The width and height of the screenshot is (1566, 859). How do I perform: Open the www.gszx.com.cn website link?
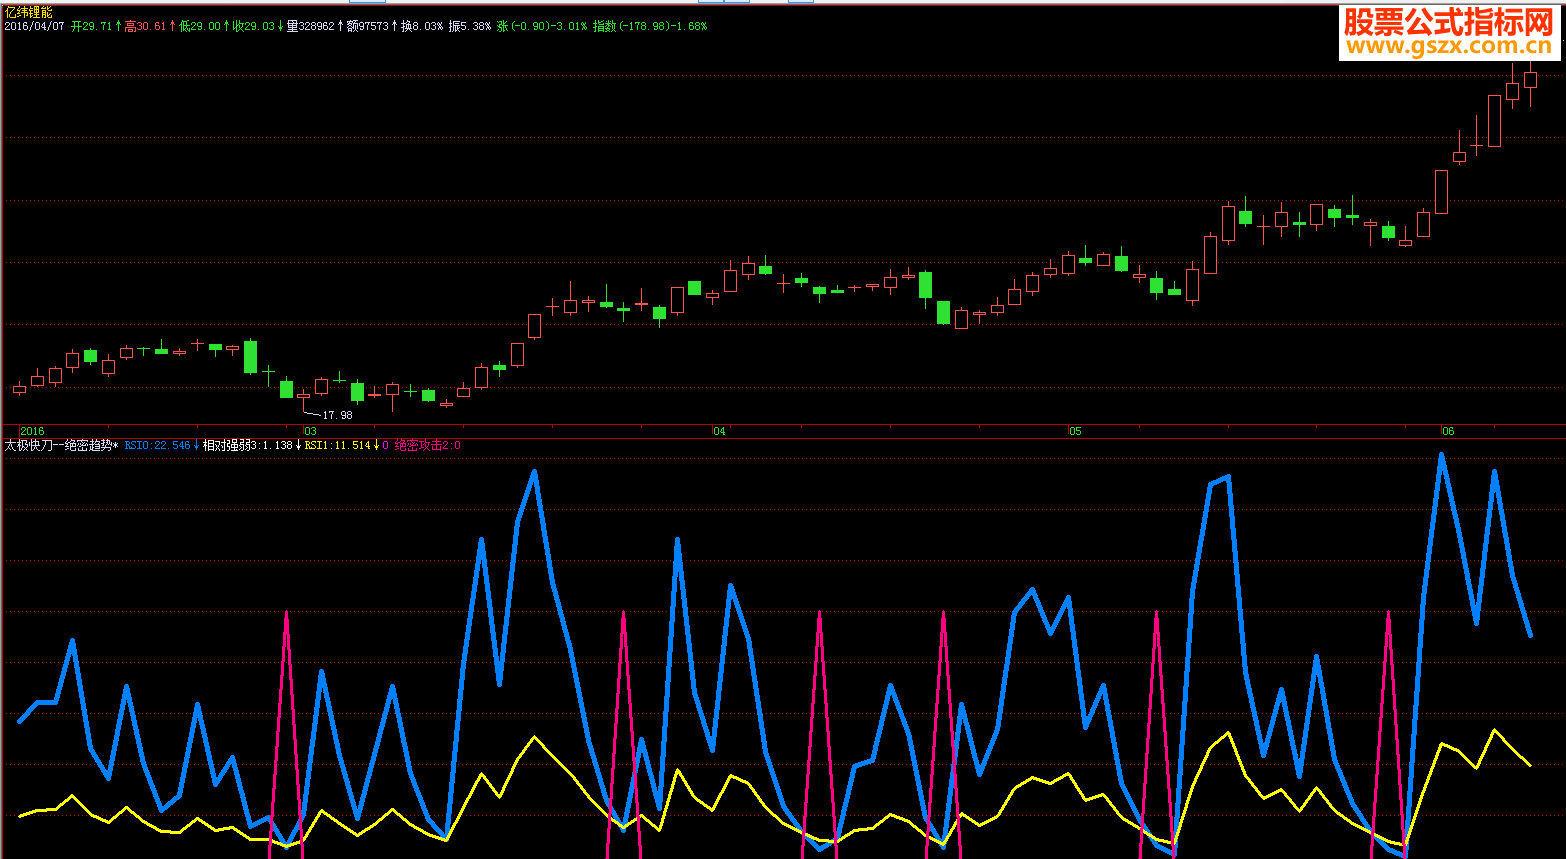coord(1447,46)
